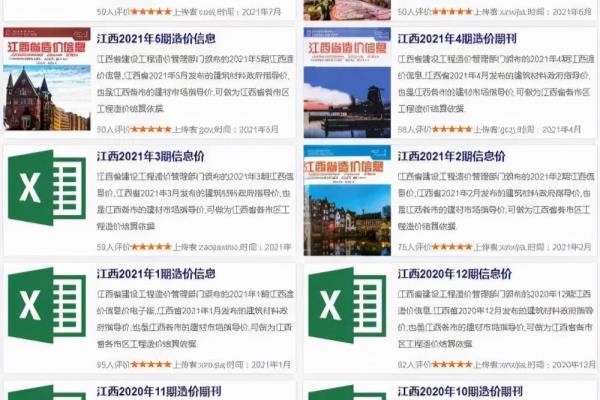Click the star rating of 江西2021年3期信息价

151,247
